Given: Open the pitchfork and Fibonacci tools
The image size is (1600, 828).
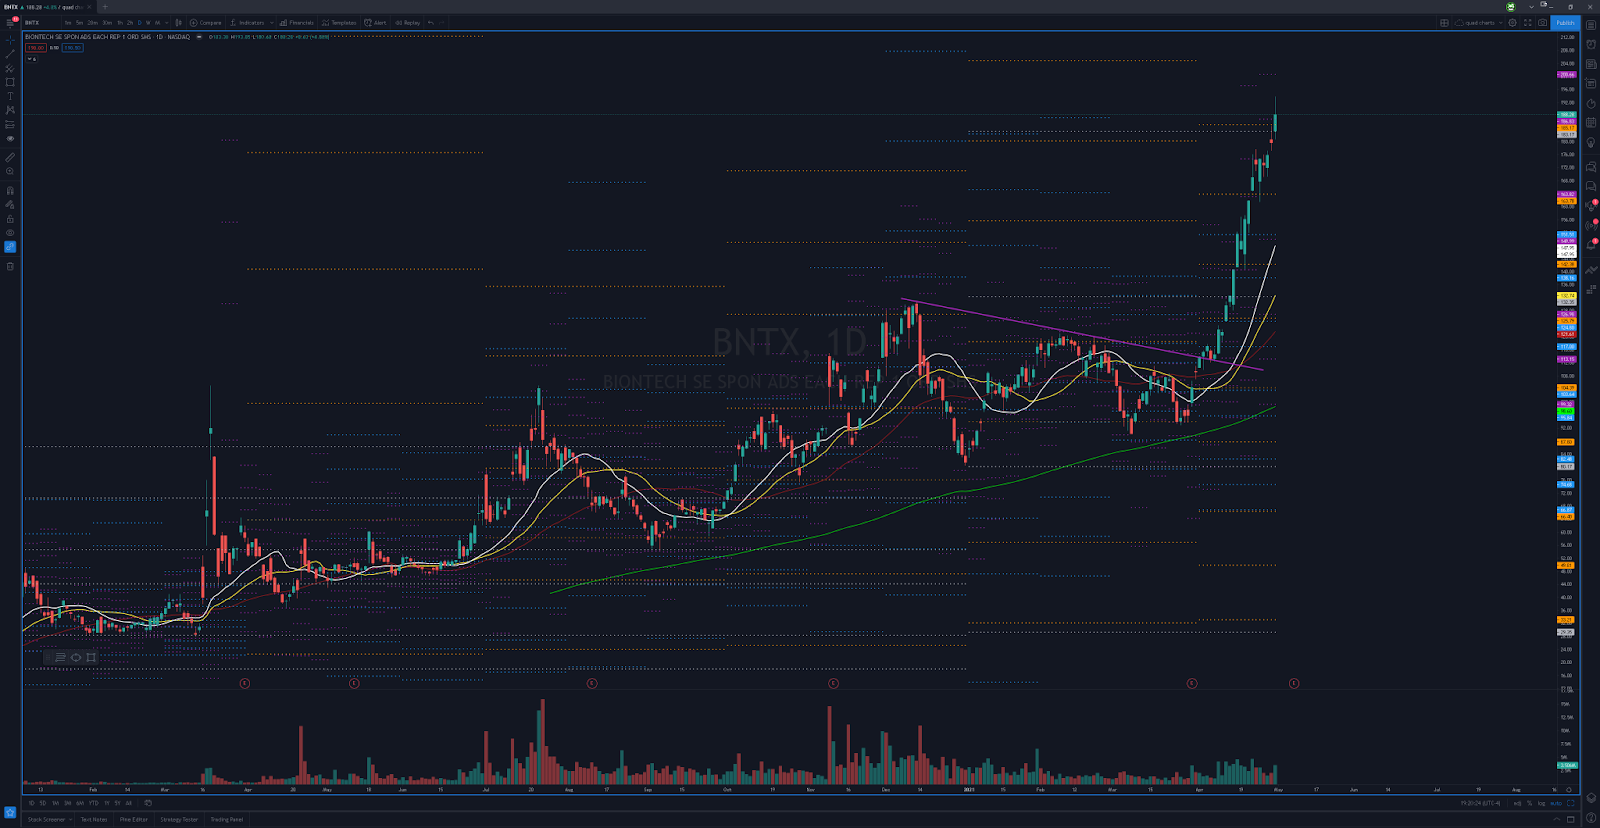Looking at the screenshot, I should point(10,68).
